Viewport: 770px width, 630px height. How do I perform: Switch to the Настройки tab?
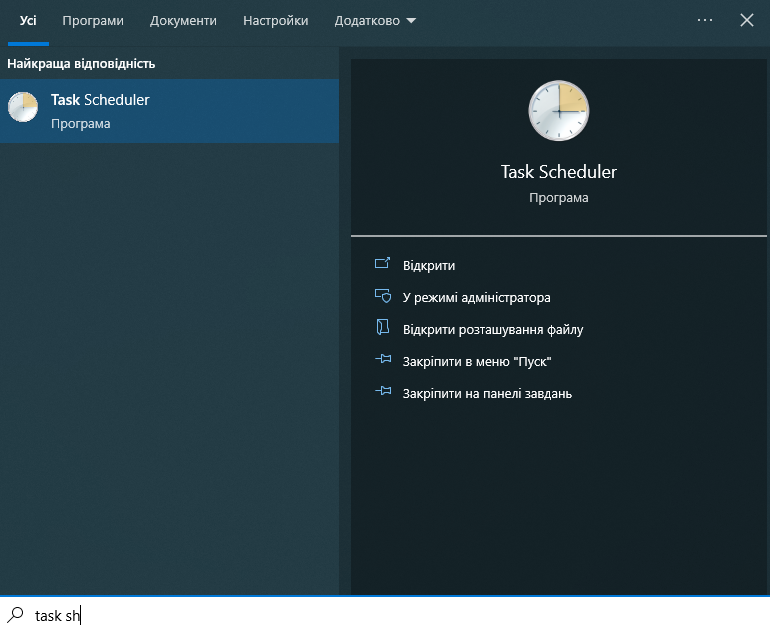pos(275,21)
